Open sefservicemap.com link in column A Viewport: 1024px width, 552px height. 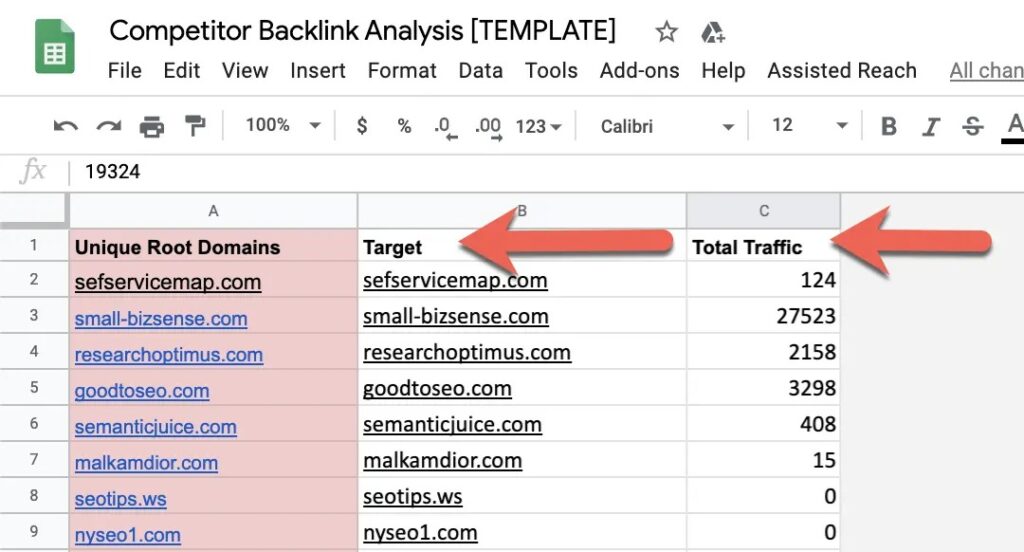pyautogui.click(x=168, y=282)
